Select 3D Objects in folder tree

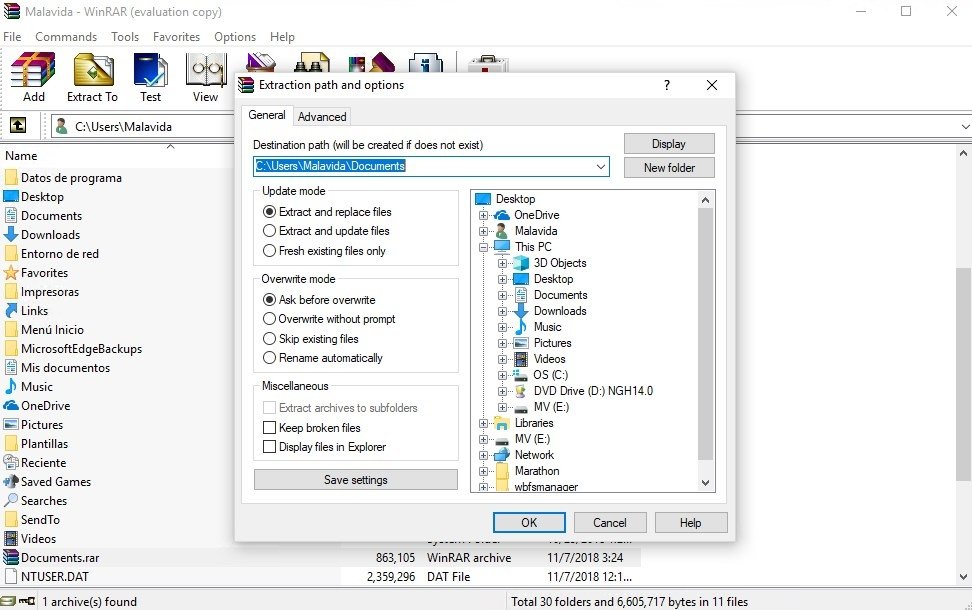560,263
